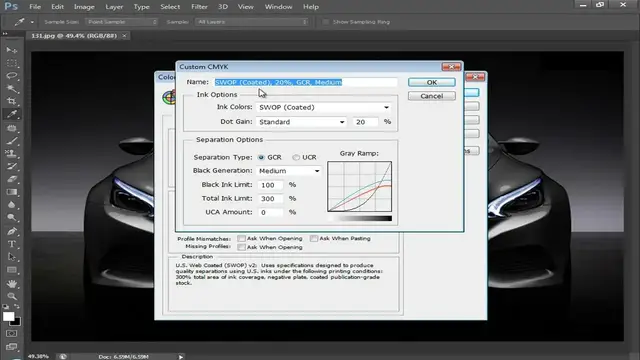Select the Rectangular Marquee tool
The image size is (640, 360).
(x=12, y=63)
